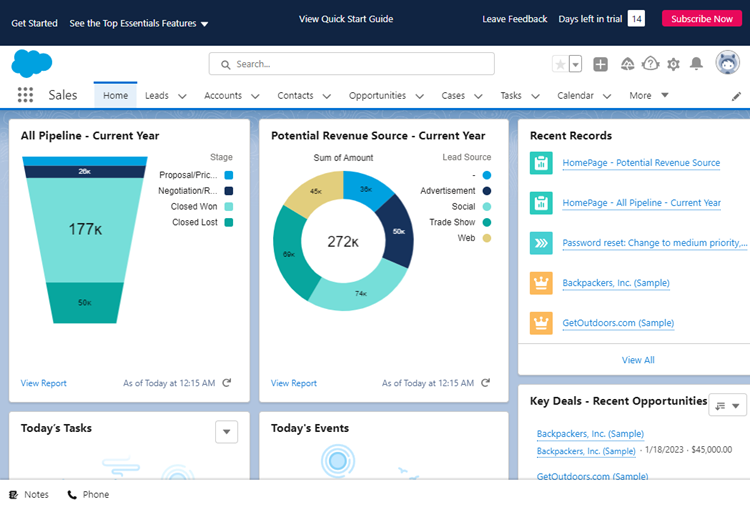The height and width of the screenshot is (515, 750).
Task: Open the user profile avatar
Action: 726,64
